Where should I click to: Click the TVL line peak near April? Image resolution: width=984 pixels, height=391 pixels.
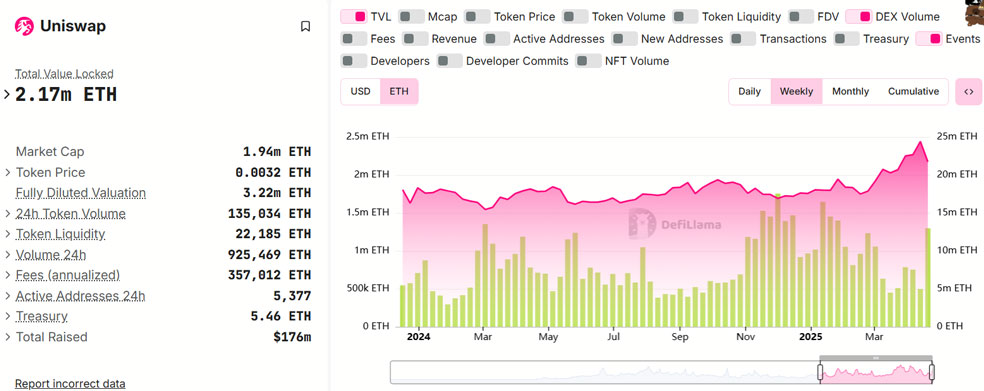(x=921, y=142)
